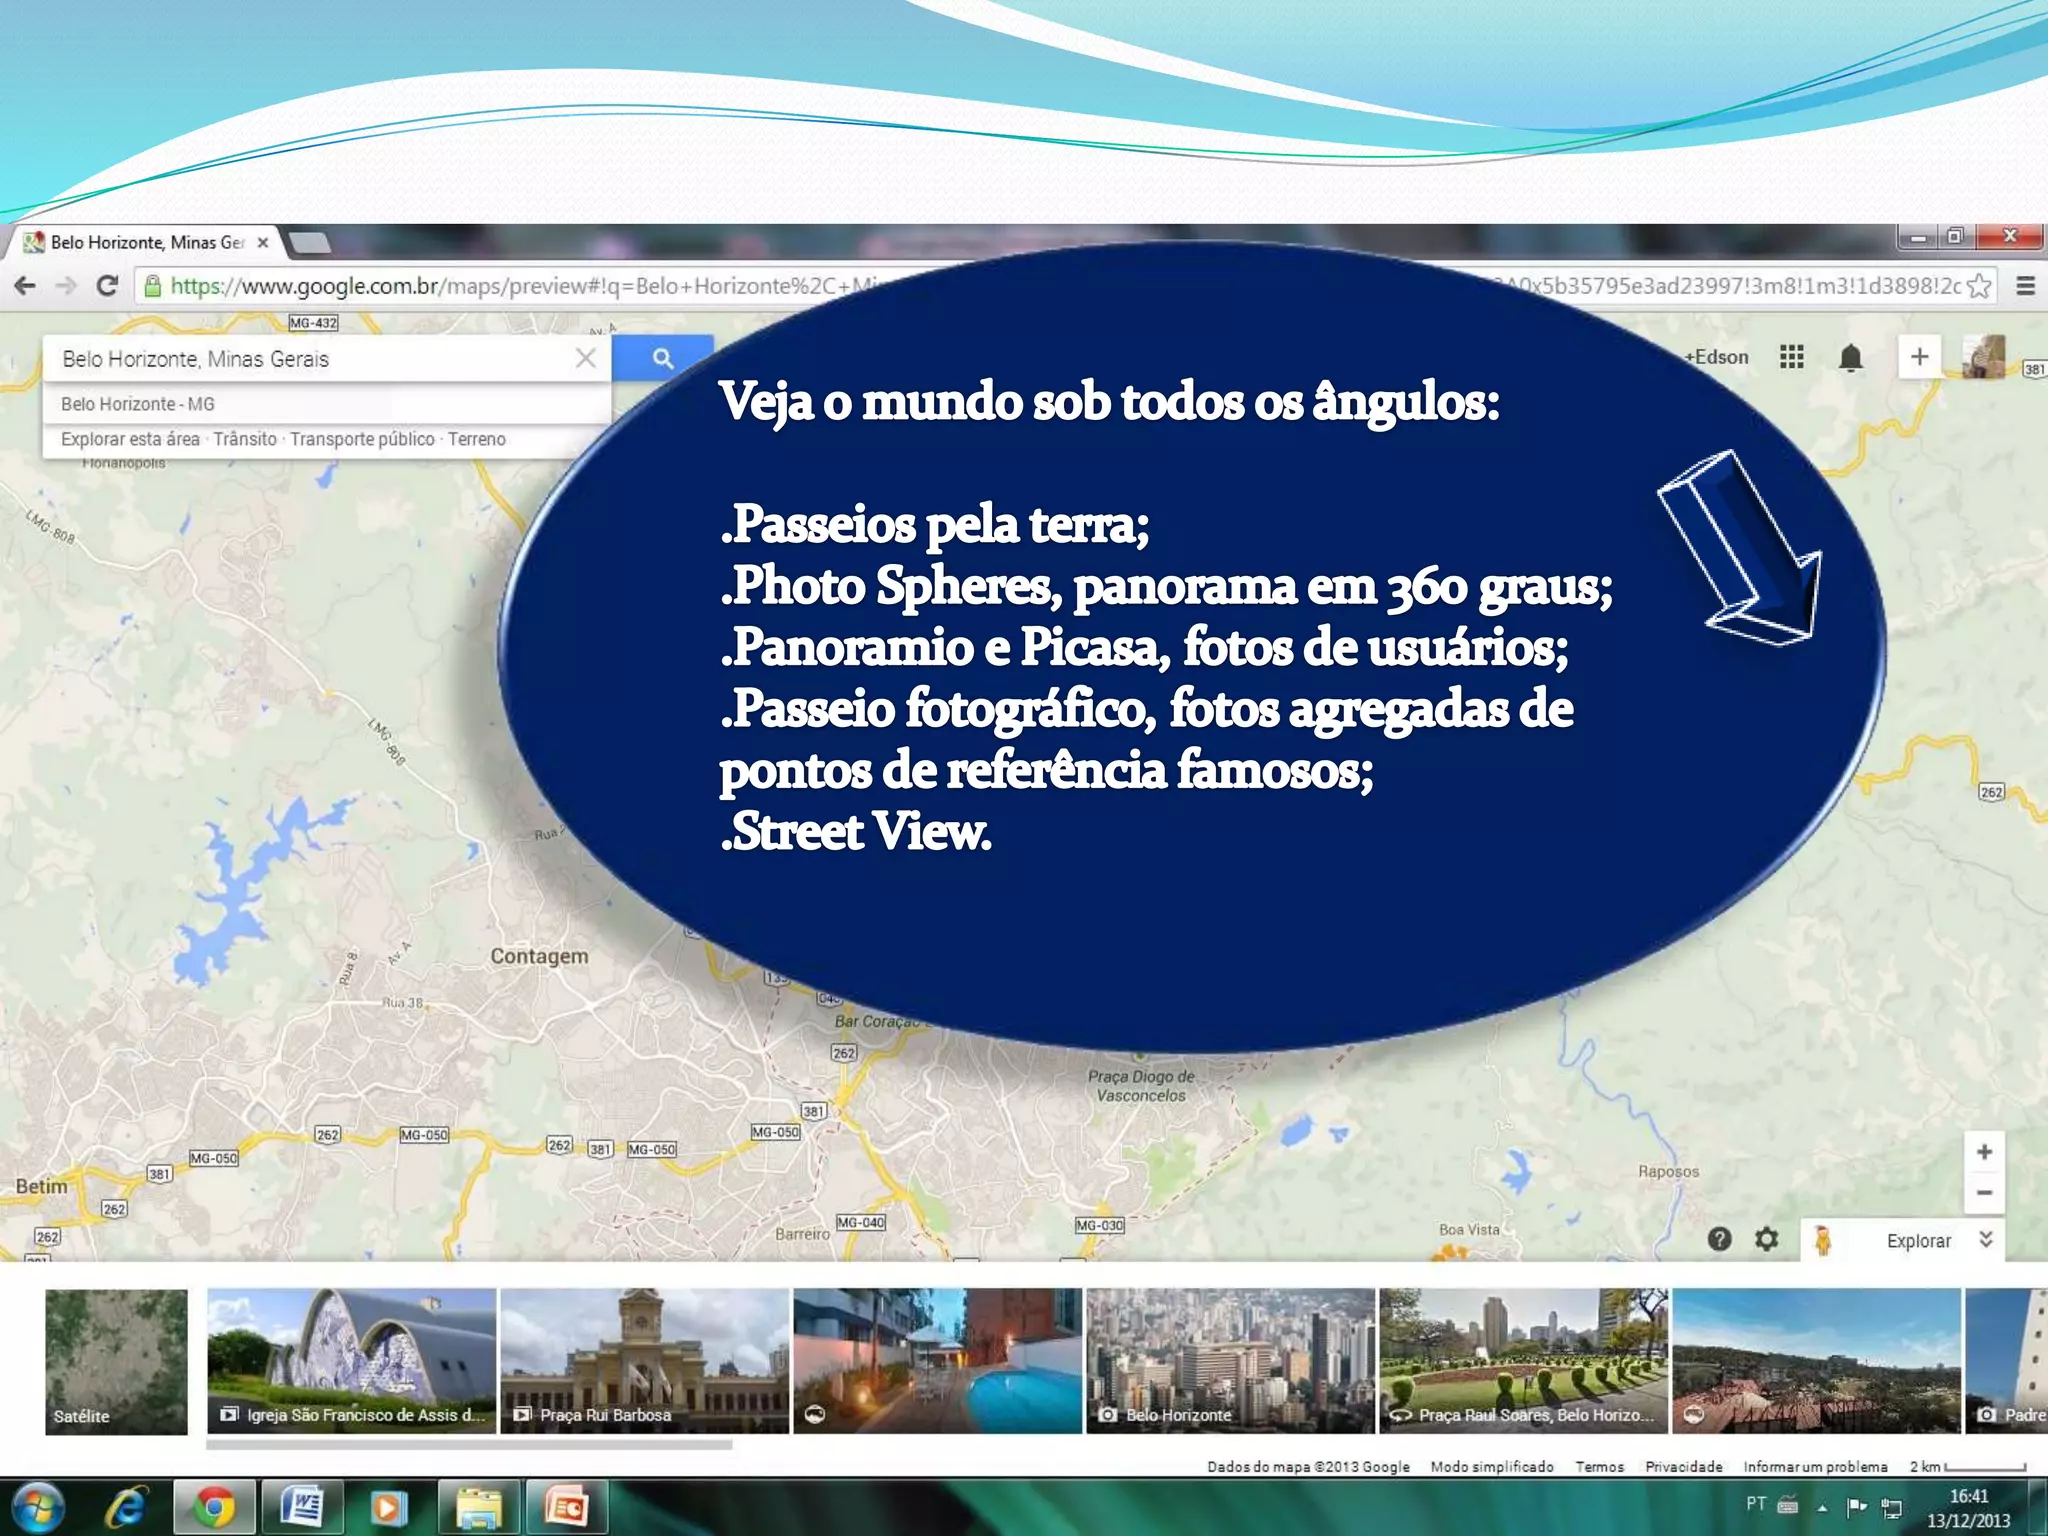
Task: Reload the page in the browser
Action: point(107,286)
